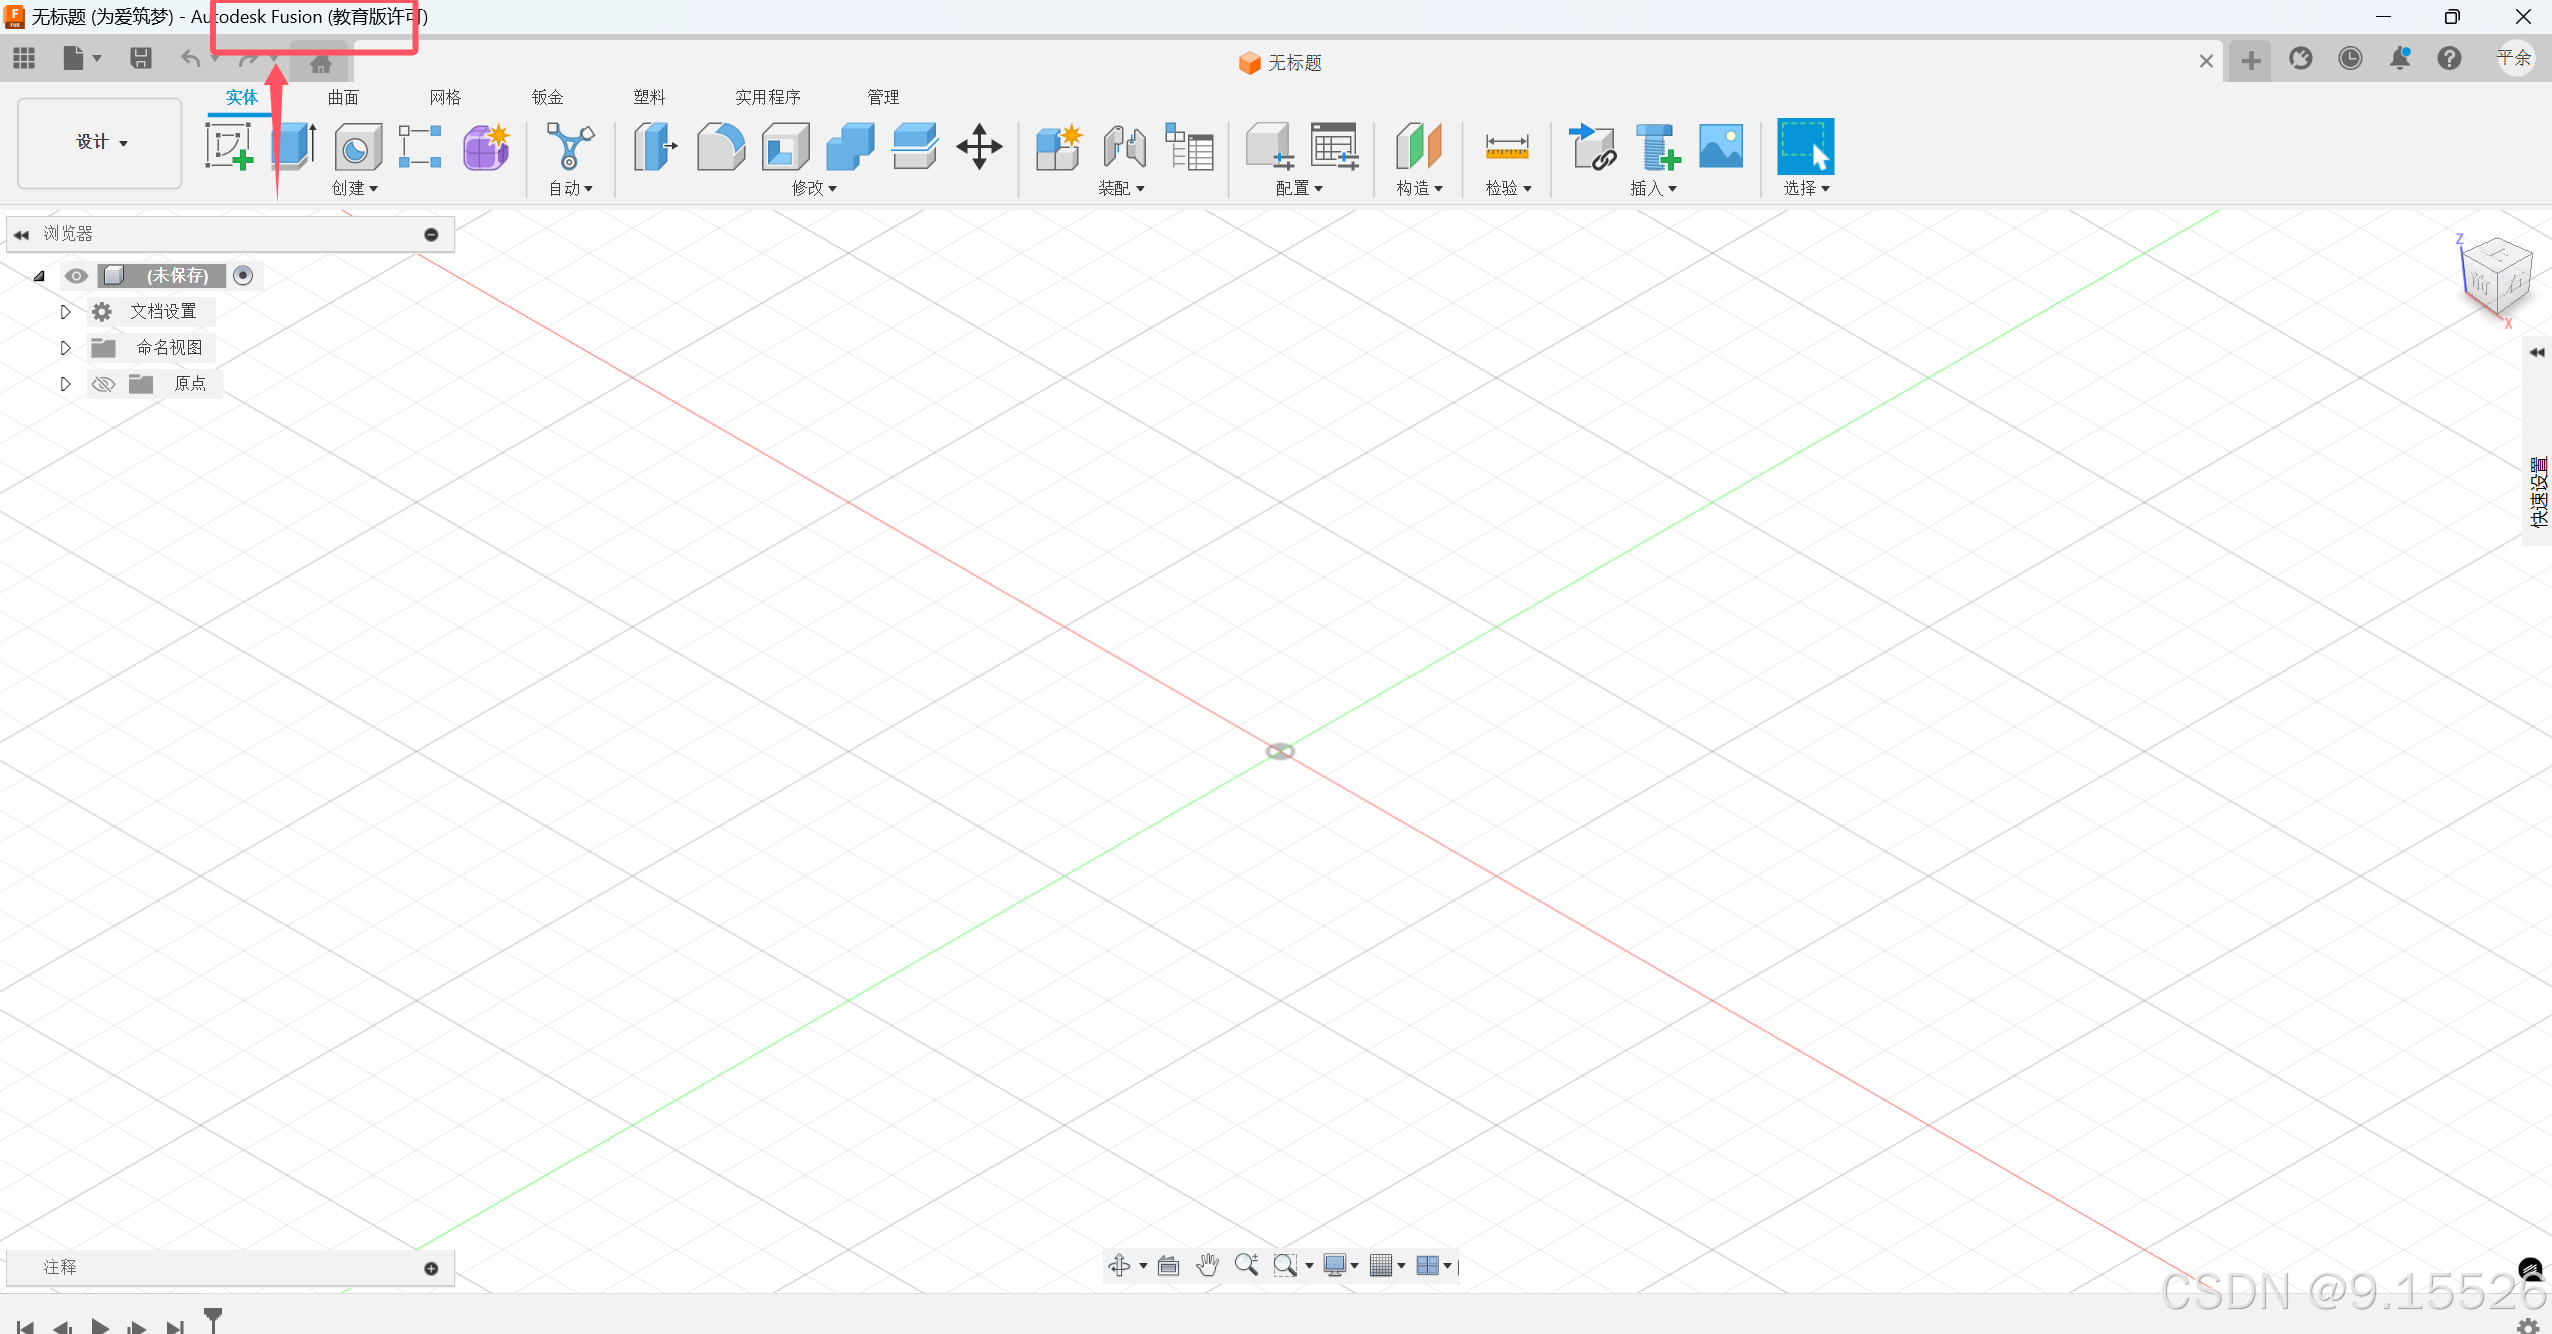The width and height of the screenshot is (2552, 1334).
Task: Click the Save button in the toolbar
Action: 140,59
